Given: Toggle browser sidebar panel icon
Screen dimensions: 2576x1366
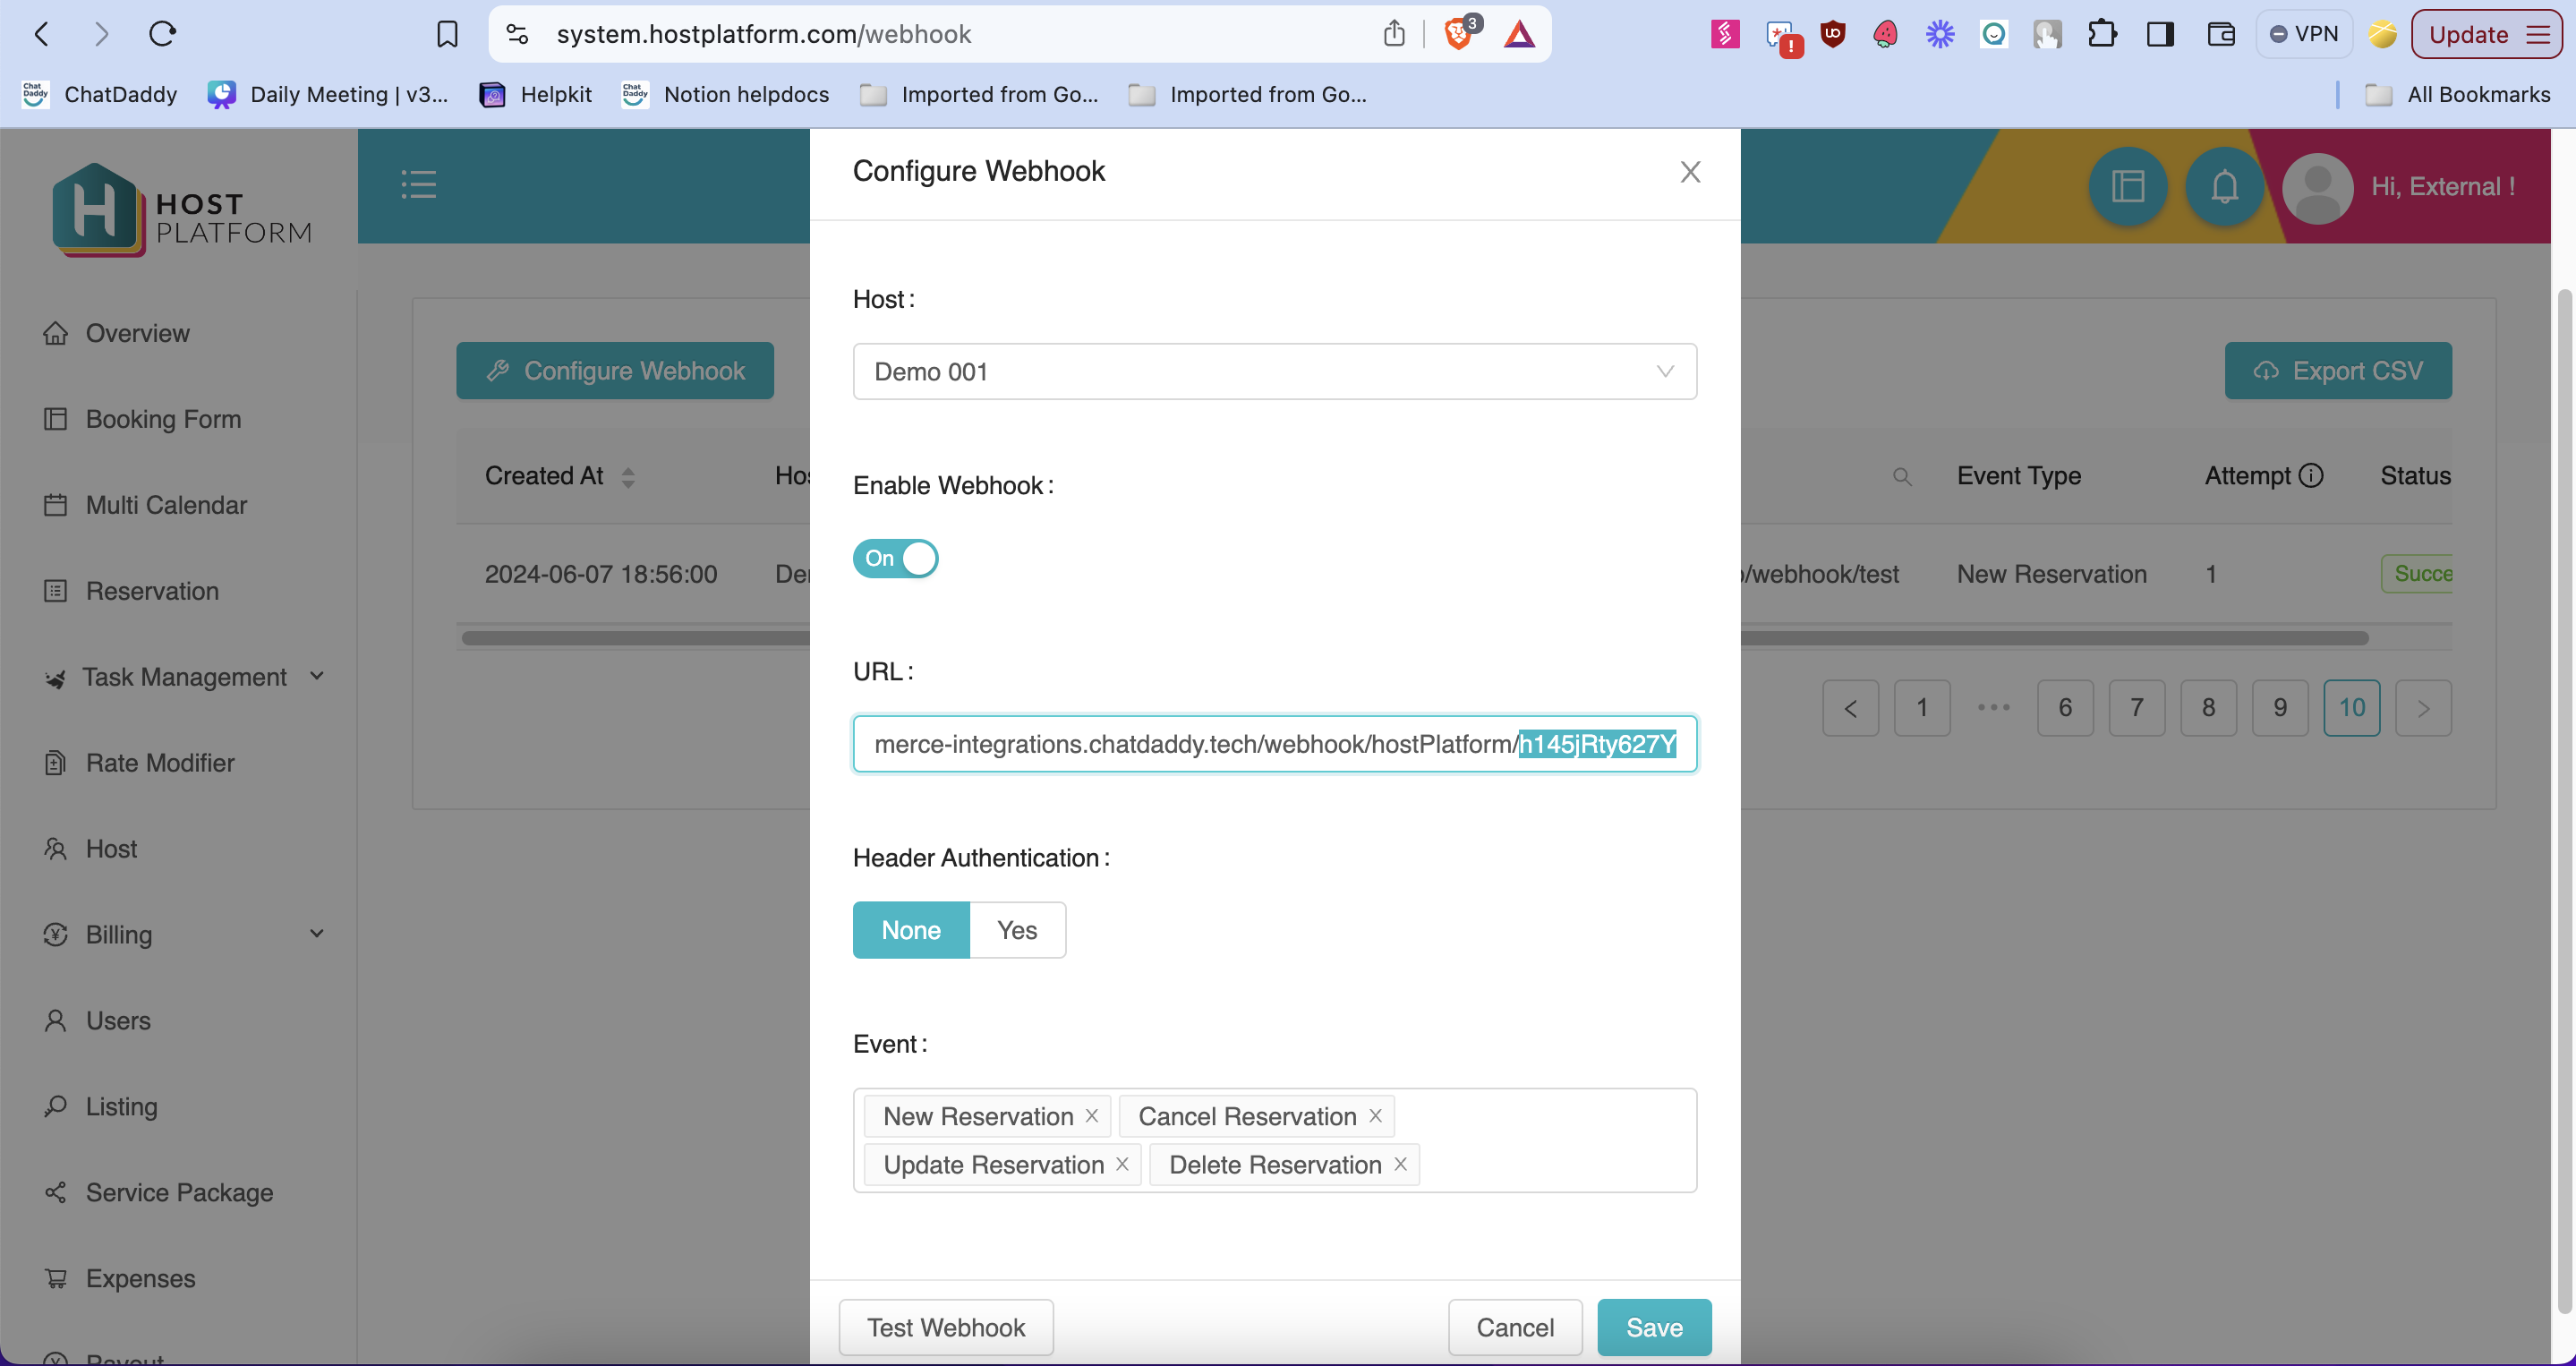Looking at the screenshot, I should click(x=2160, y=34).
